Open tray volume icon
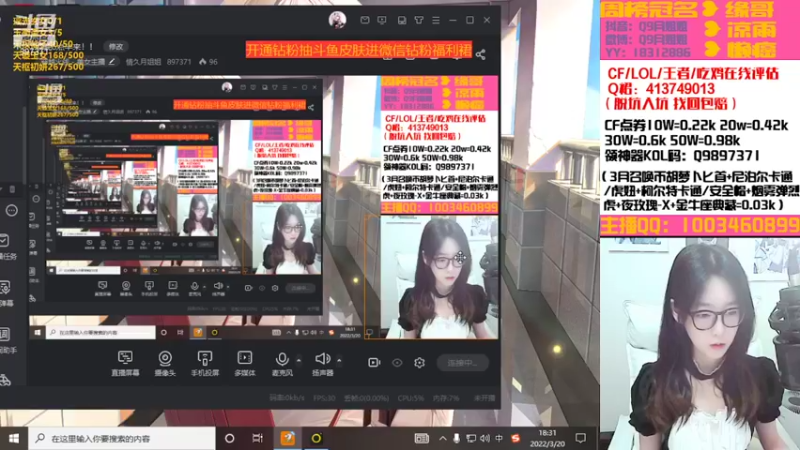 pyautogui.click(x=485, y=438)
